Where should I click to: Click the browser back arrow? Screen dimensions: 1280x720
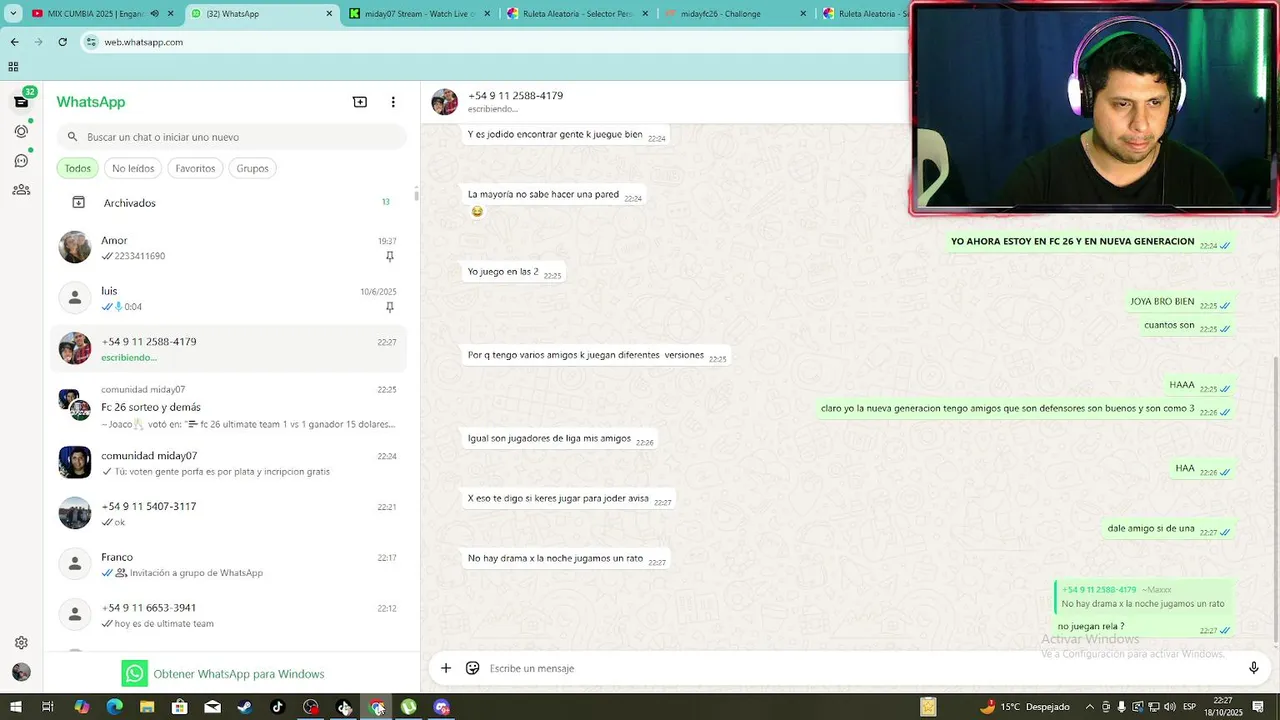[x=14, y=42]
